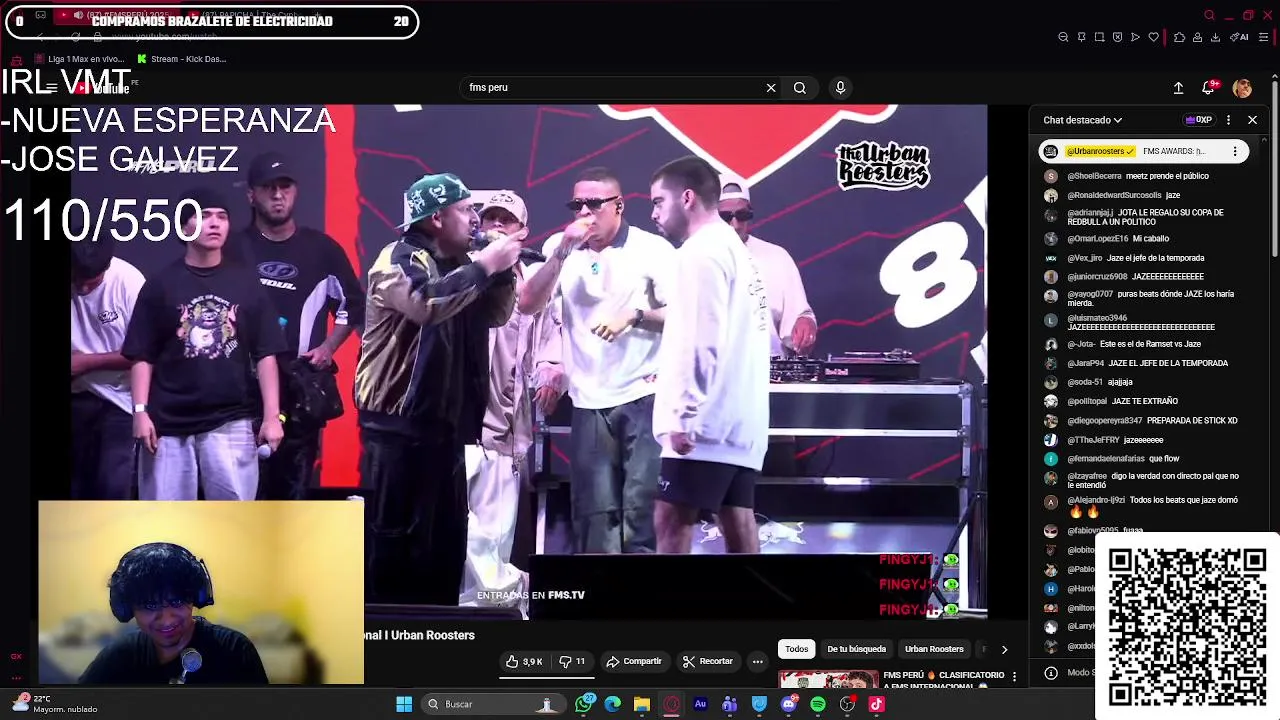
Task: Open the browser zoom-out magnifier icon
Action: 1063,37
